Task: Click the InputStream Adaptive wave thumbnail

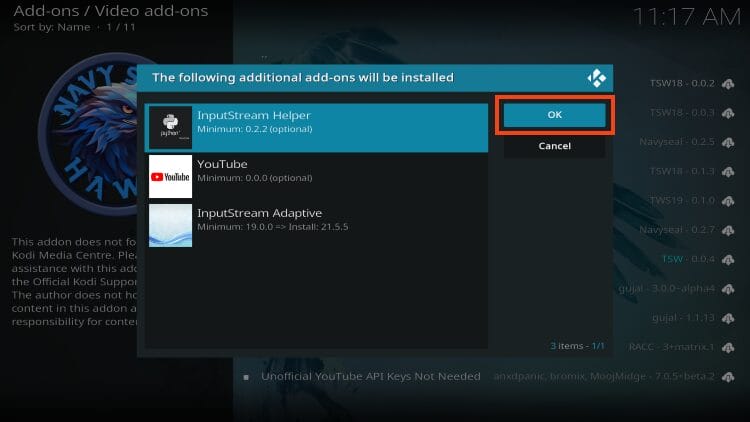Action: [170, 225]
